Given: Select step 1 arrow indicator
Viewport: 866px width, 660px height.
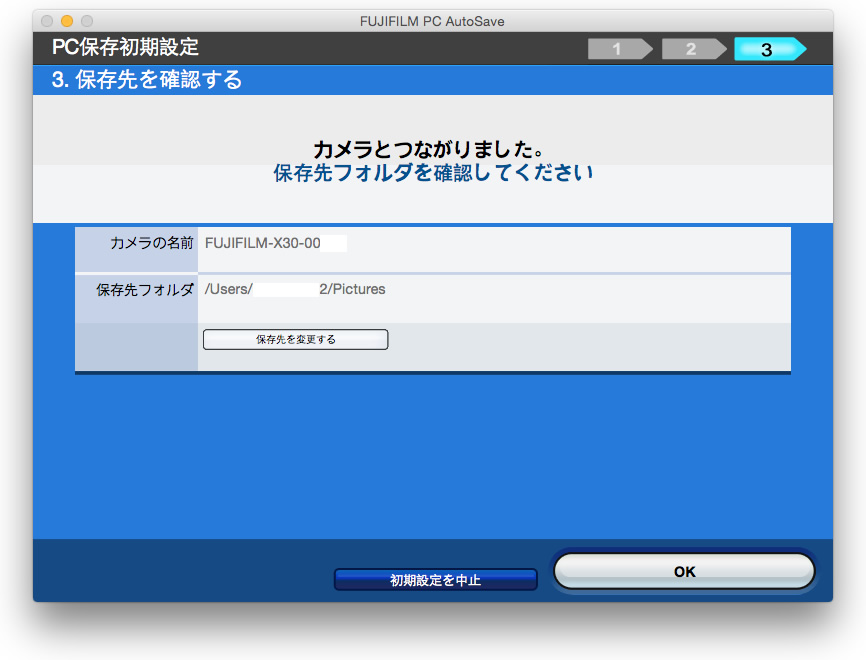Looking at the screenshot, I should click(x=620, y=49).
